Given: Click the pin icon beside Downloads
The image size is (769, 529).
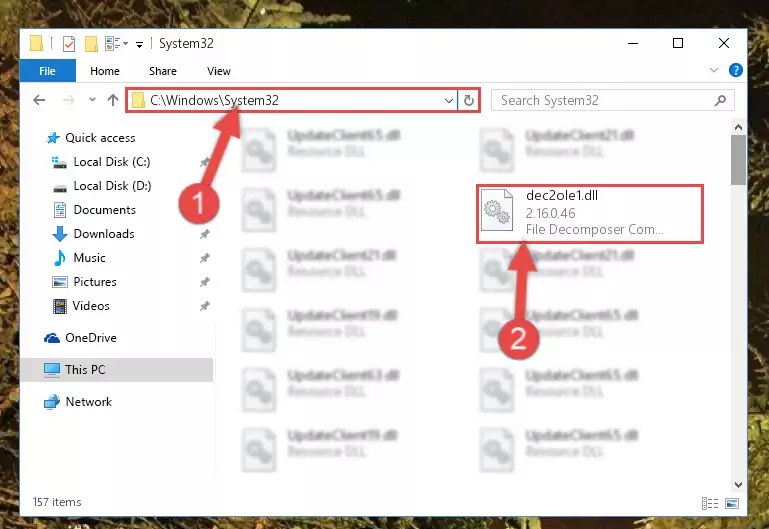Looking at the screenshot, I should (205, 234).
